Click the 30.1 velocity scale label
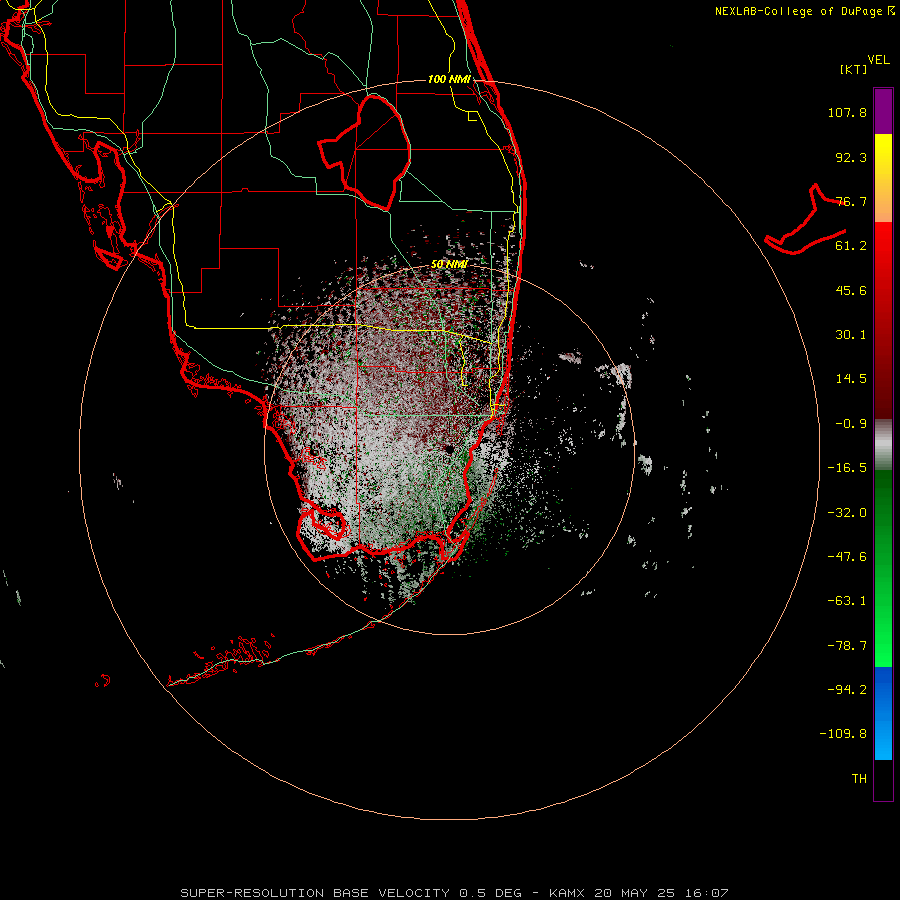Screen dimensions: 900x900 [851, 335]
